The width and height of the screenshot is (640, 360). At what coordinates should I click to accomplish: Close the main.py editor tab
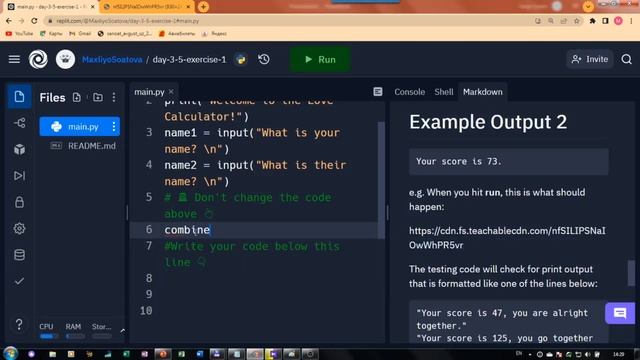(x=171, y=92)
